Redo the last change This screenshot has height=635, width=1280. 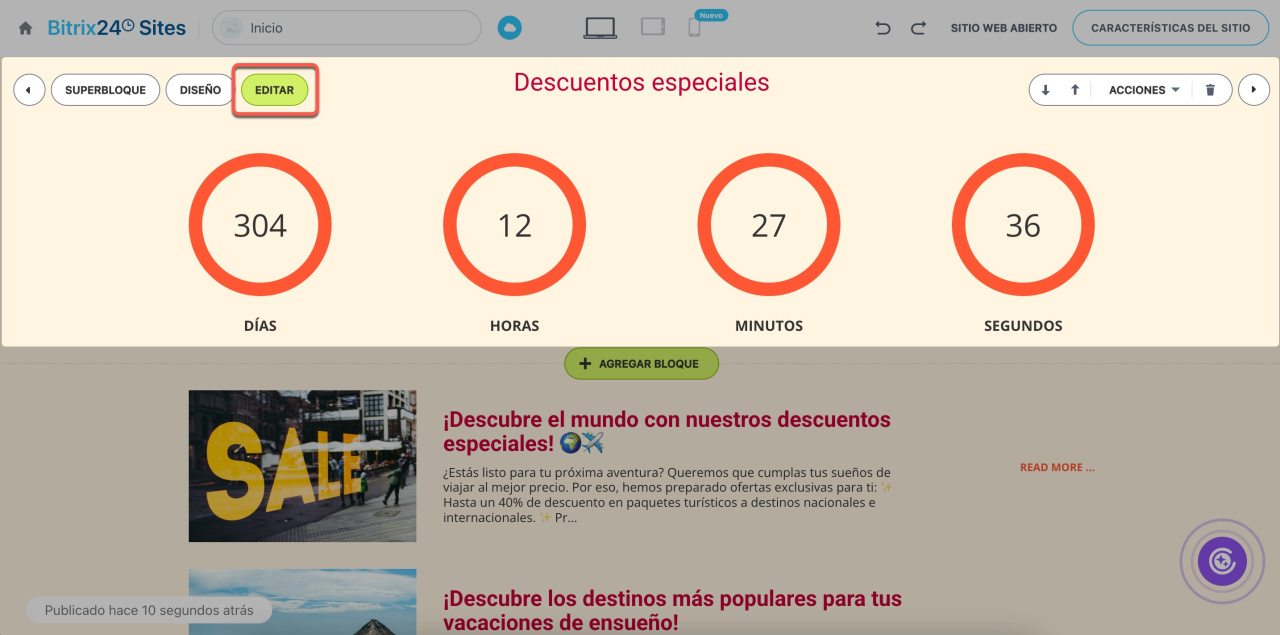click(x=918, y=28)
